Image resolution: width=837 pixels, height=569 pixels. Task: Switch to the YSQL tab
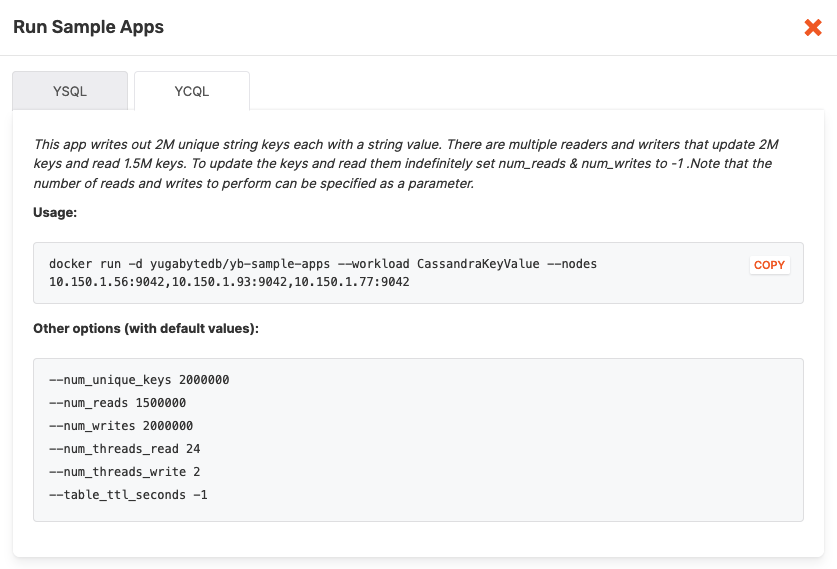pyautogui.click(x=70, y=91)
